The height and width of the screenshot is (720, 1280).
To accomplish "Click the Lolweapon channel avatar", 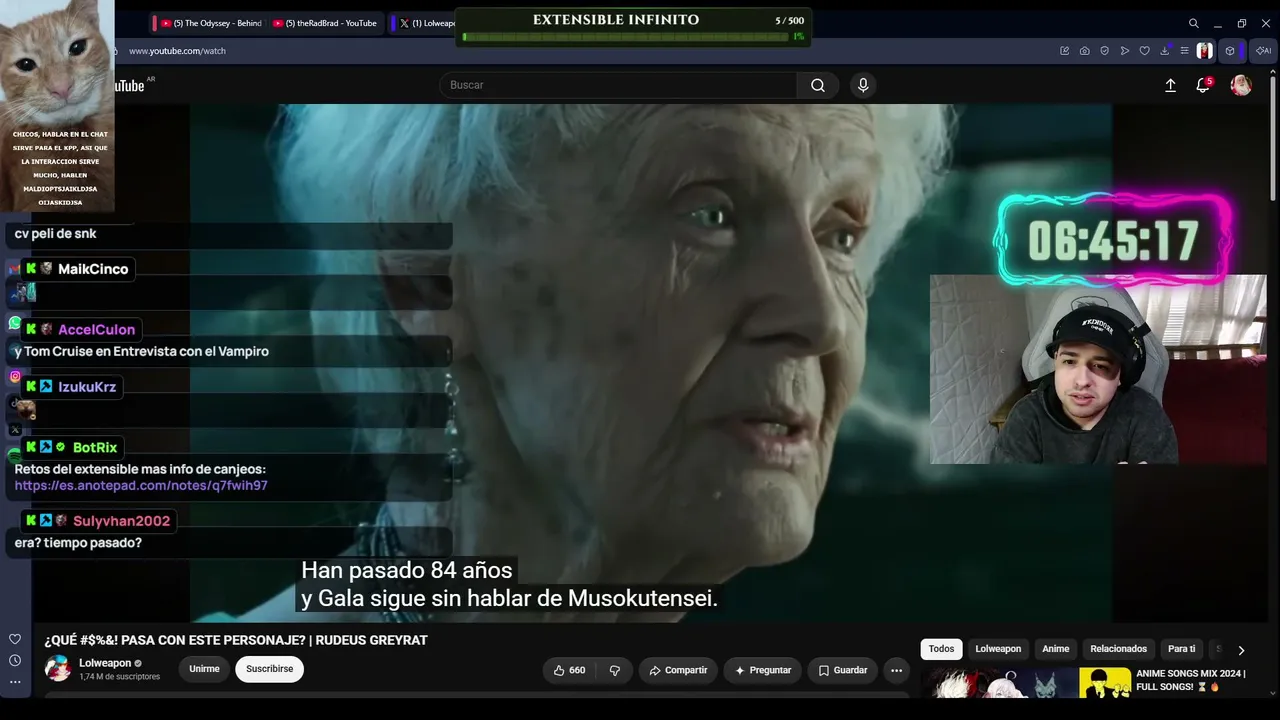I will click(58, 669).
